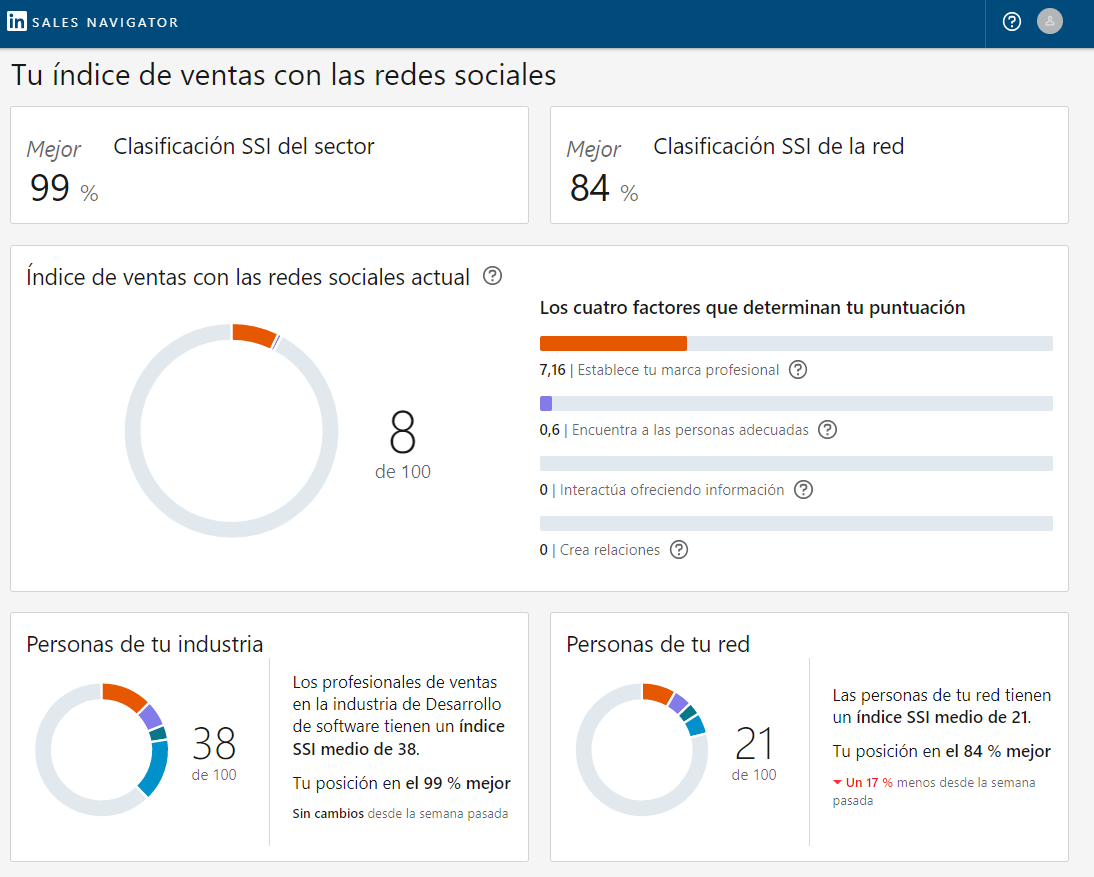Screen dimensions: 1094x877
Task: Open help for Crea relaciones
Action: click(x=679, y=550)
